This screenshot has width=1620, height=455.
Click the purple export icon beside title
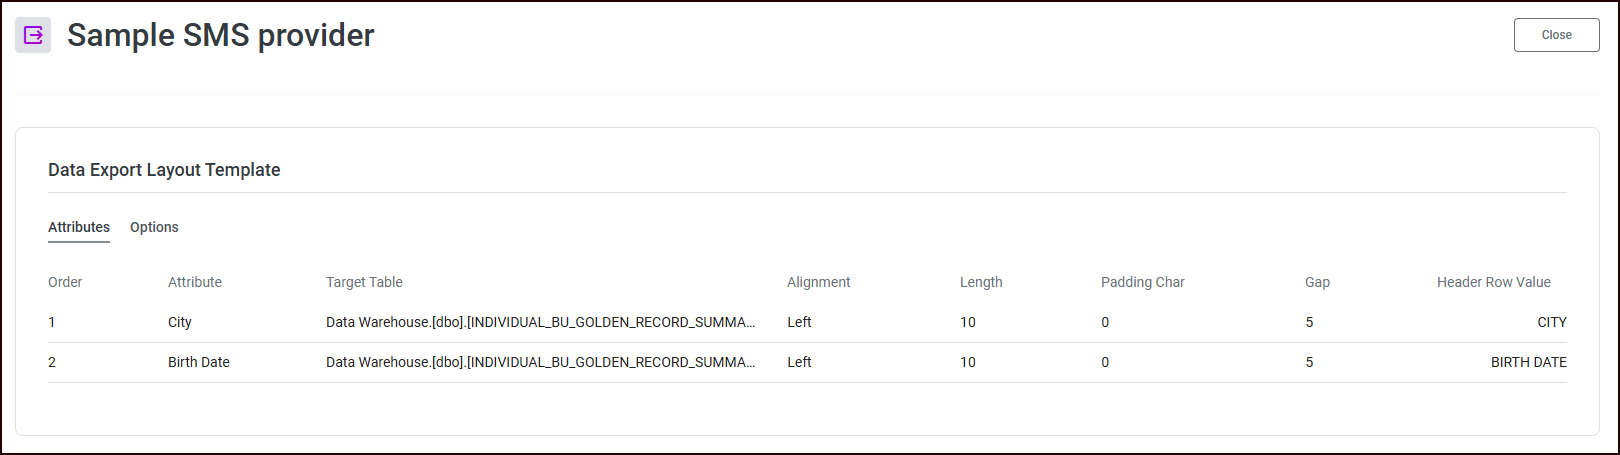[33, 35]
